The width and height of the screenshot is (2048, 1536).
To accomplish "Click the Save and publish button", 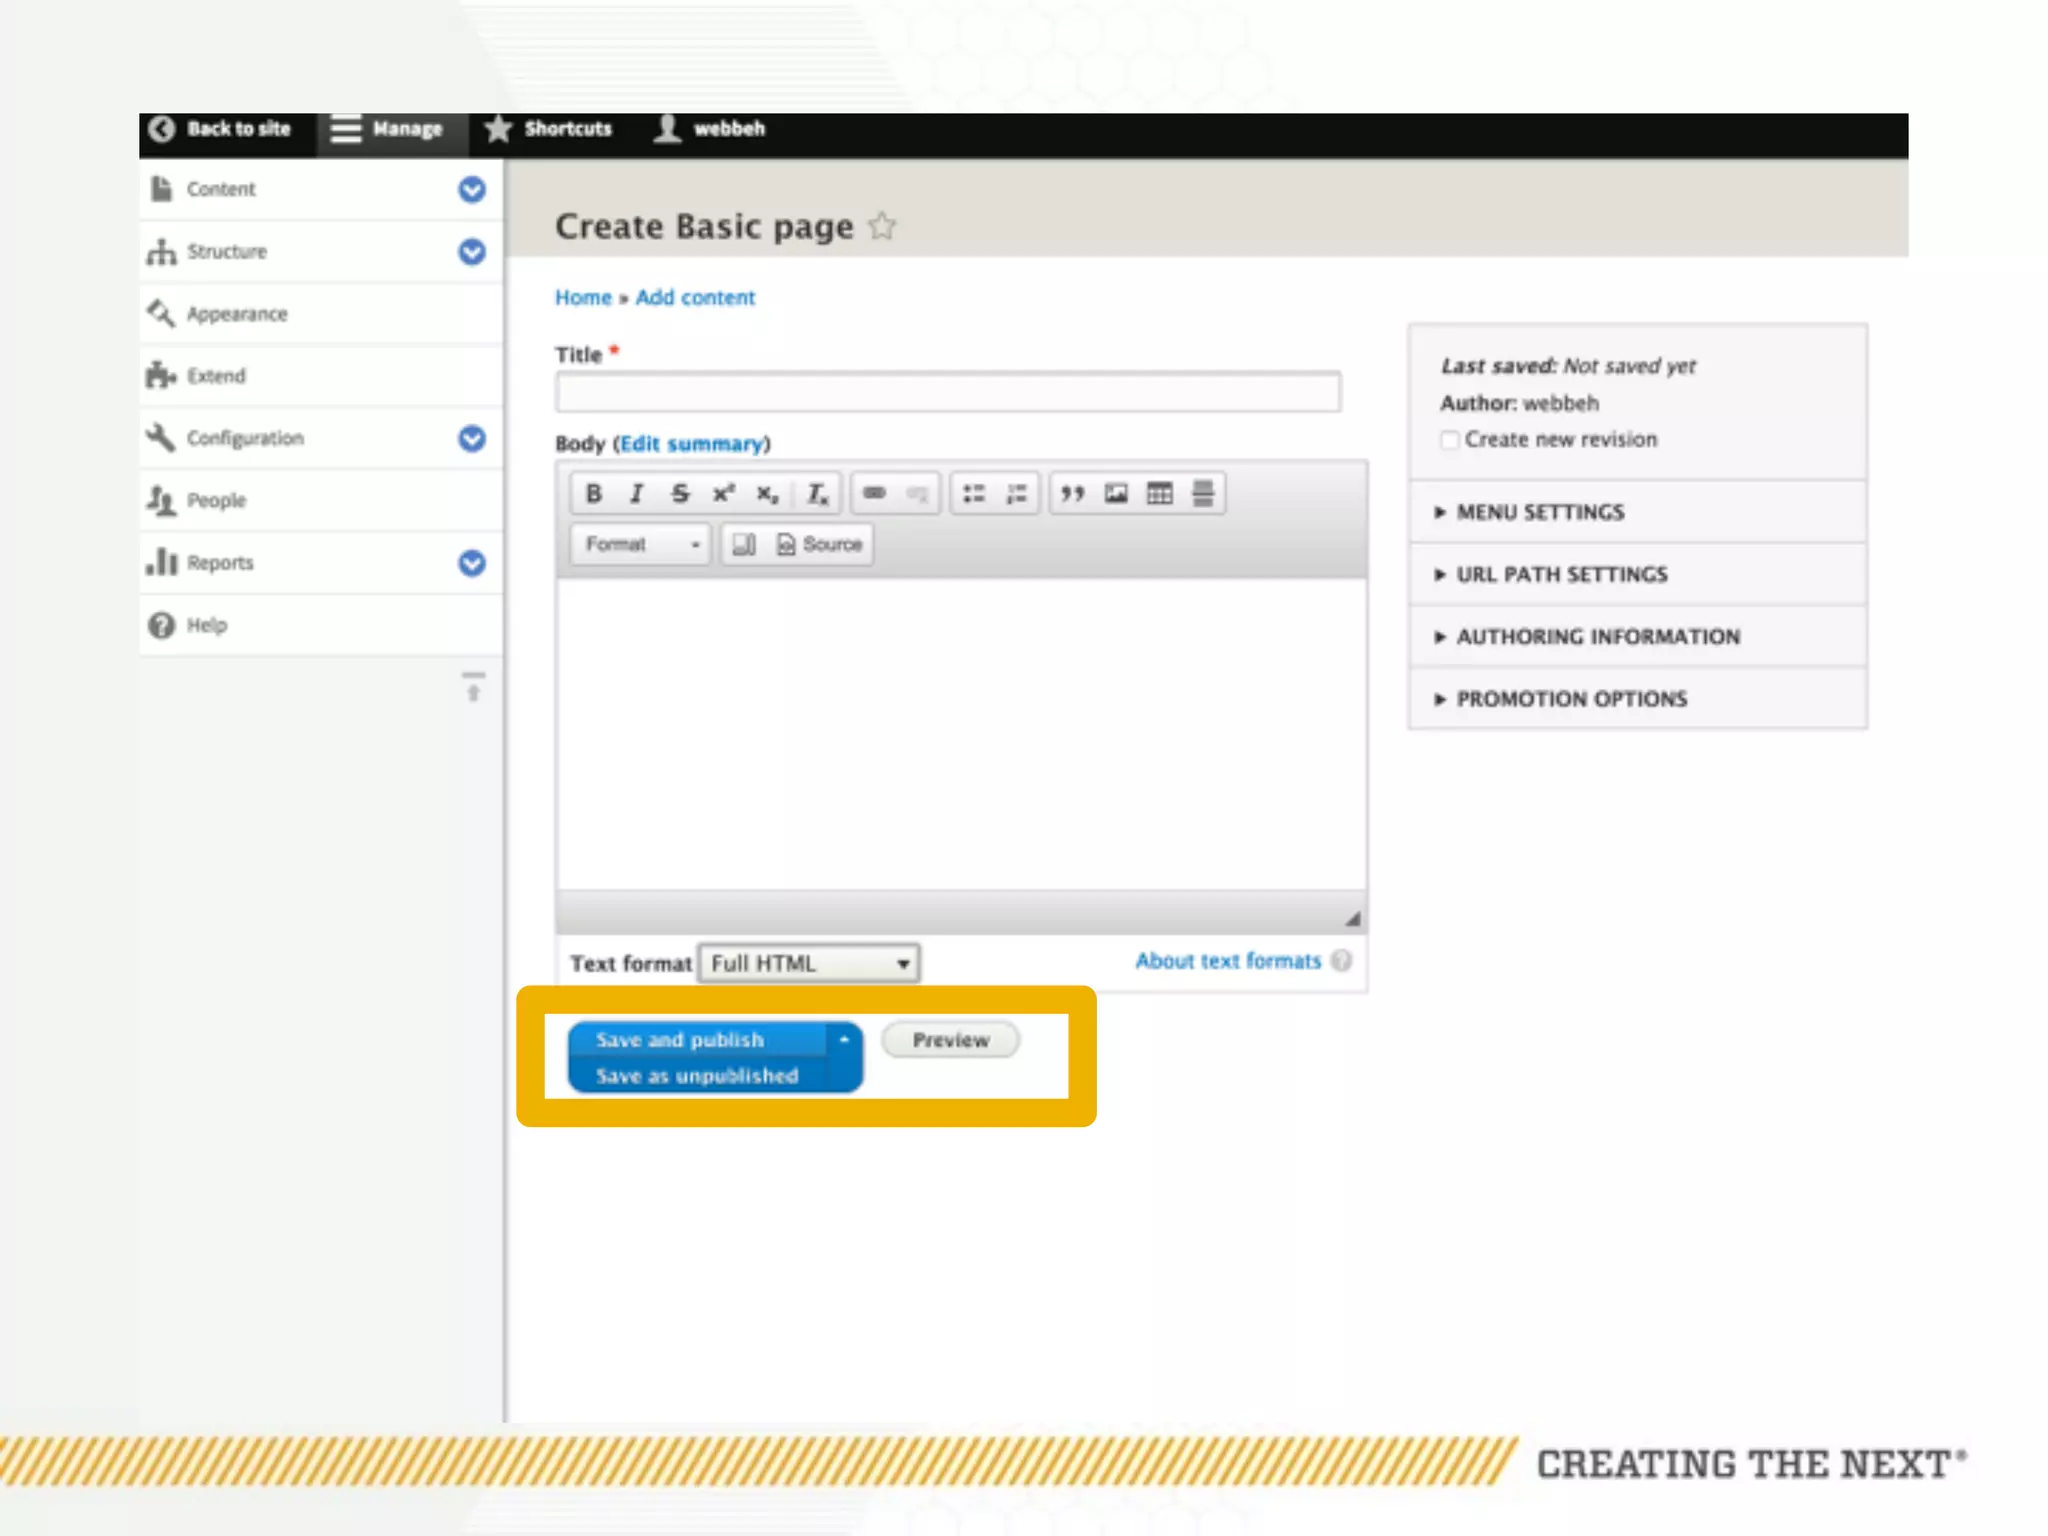I will (680, 1040).
